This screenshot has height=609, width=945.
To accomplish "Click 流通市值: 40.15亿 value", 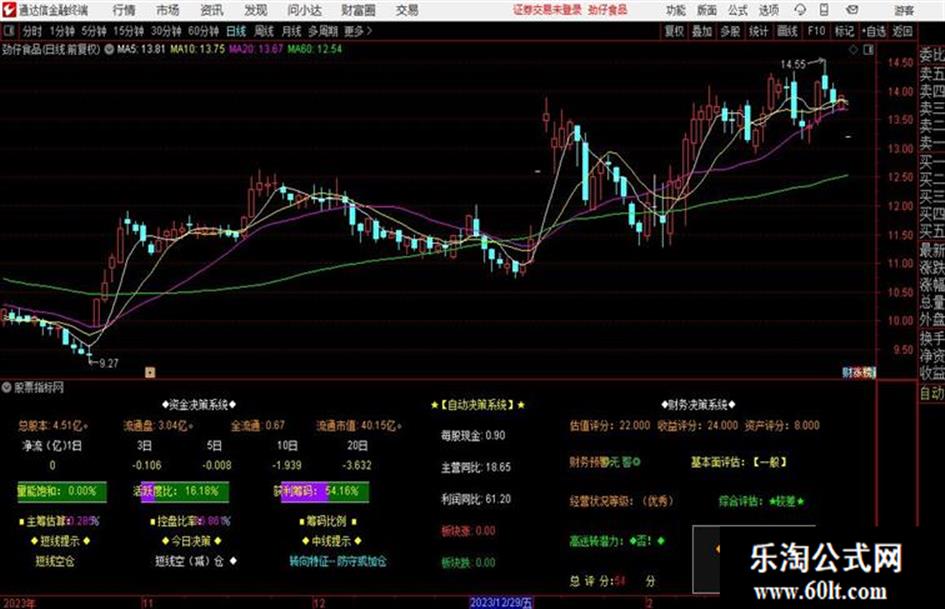I will [359, 426].
